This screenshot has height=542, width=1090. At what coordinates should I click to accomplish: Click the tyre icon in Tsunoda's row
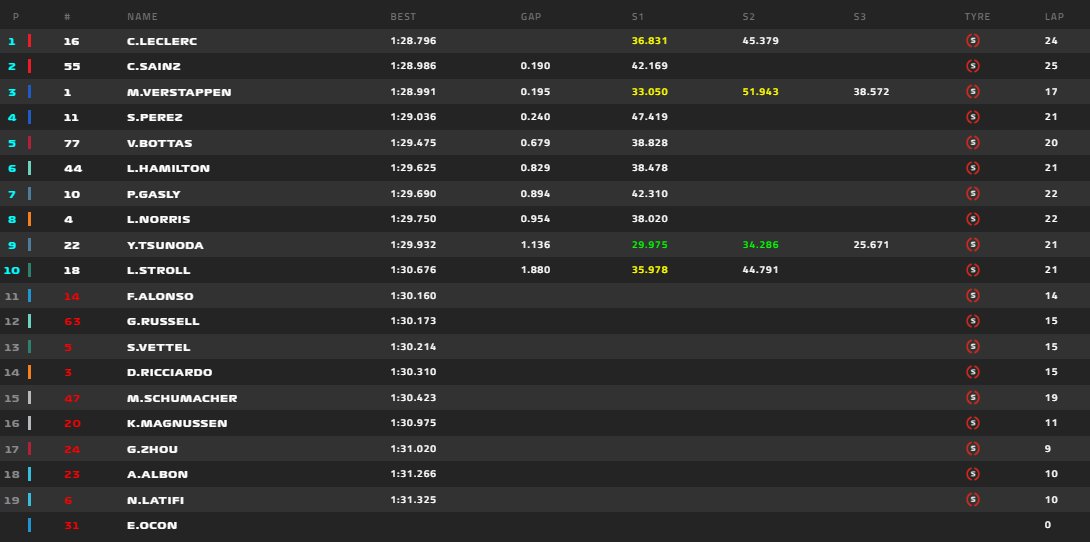pos(972,245)
